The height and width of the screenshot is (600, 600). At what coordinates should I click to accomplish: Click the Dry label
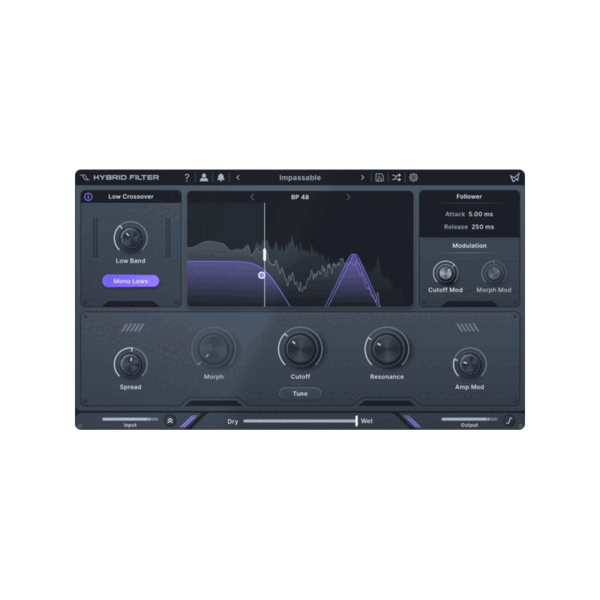(x=233, y=421)
